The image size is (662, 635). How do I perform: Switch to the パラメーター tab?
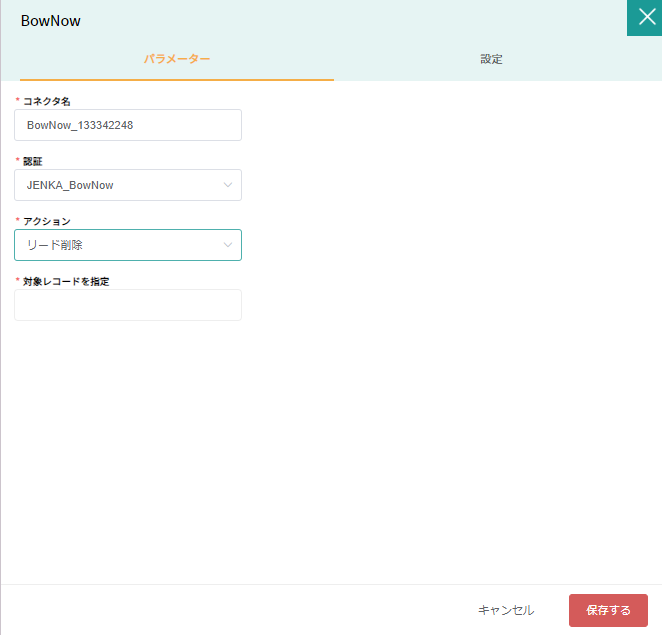pos(177,59)
